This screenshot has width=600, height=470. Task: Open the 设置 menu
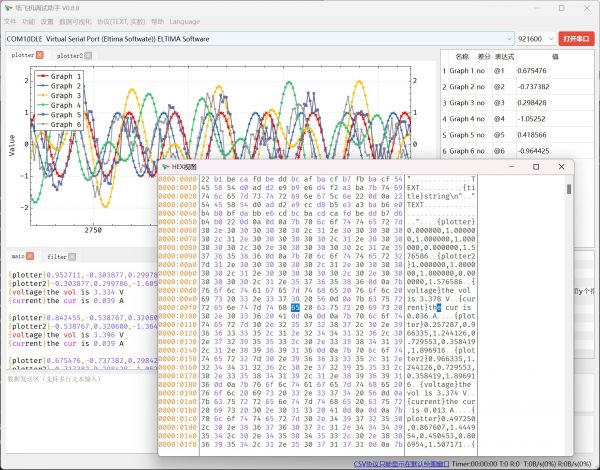click(47, 21)
